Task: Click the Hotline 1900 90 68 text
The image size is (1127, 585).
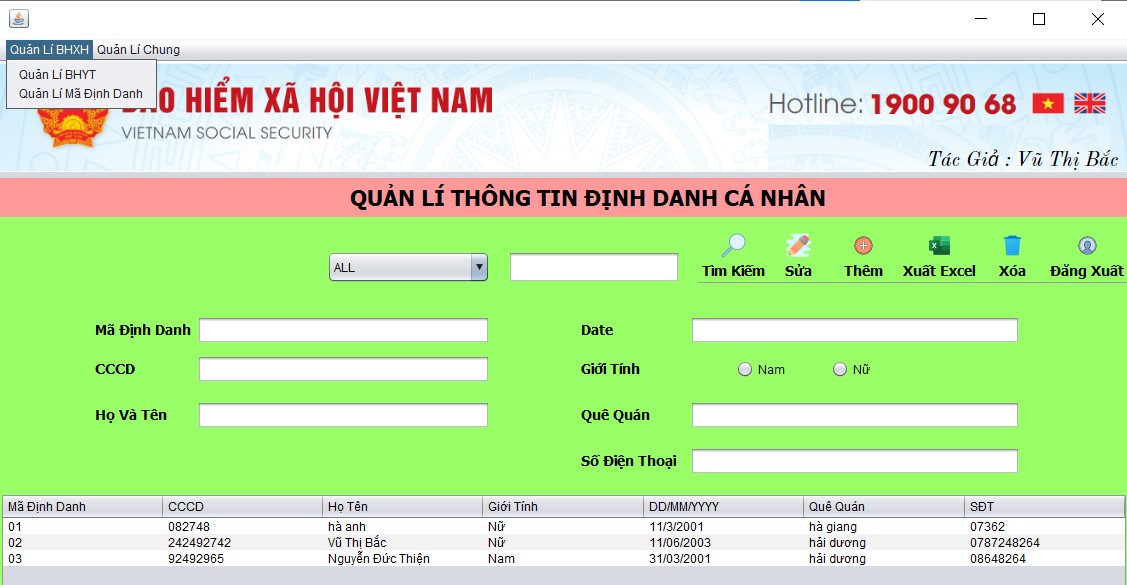Action: (x=892, y=104)
